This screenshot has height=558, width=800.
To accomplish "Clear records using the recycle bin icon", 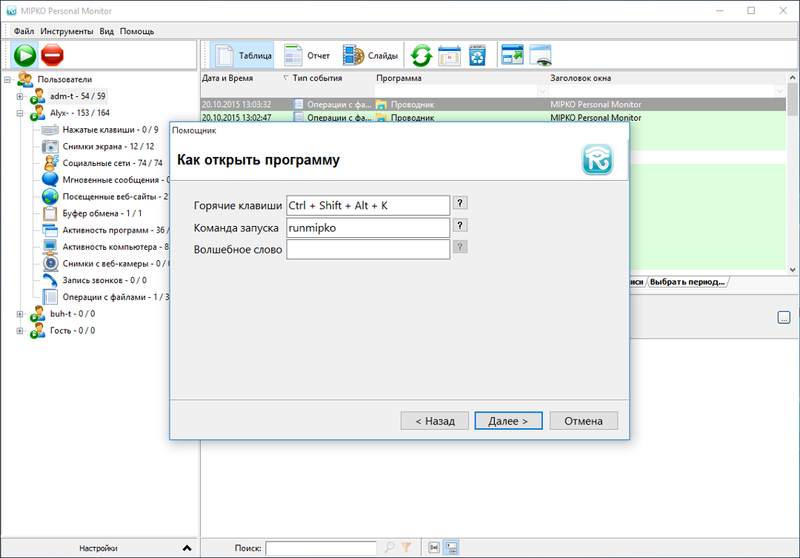I will [478, 55].
